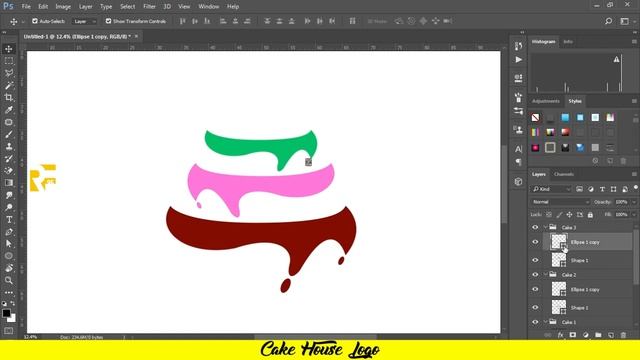Open the History panel icon
Screen dimensions: 640x360
(x=518, y=46)
